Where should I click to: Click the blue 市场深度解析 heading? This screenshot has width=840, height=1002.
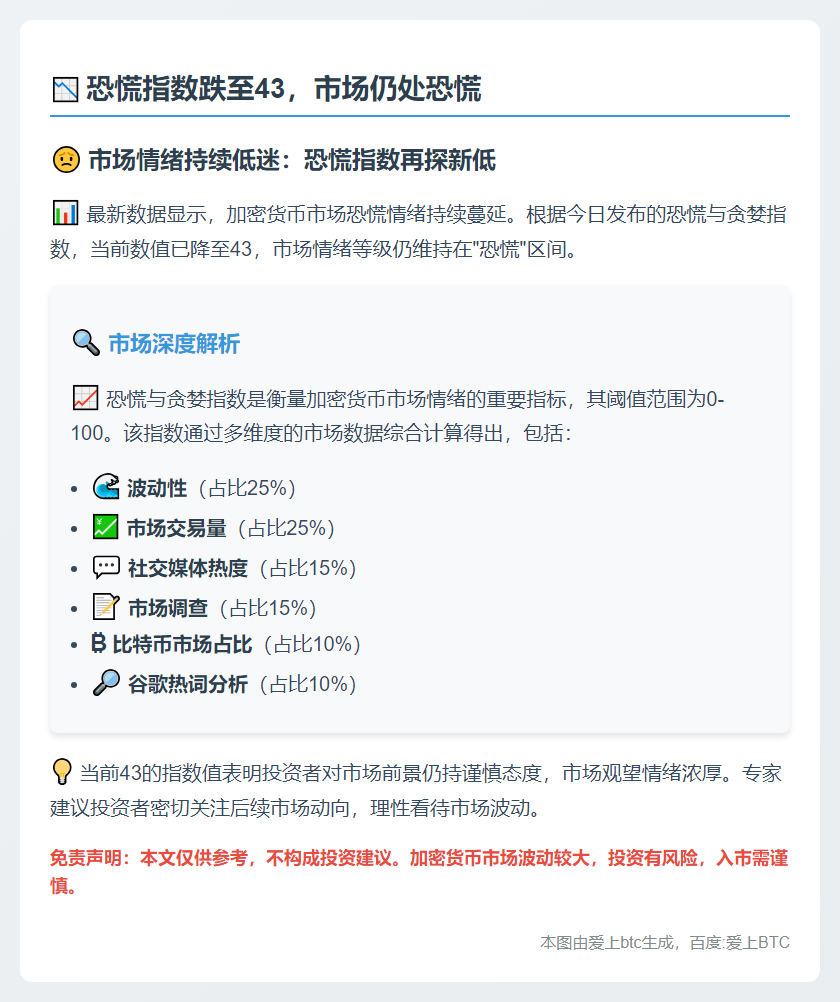[x=174, y=344]
